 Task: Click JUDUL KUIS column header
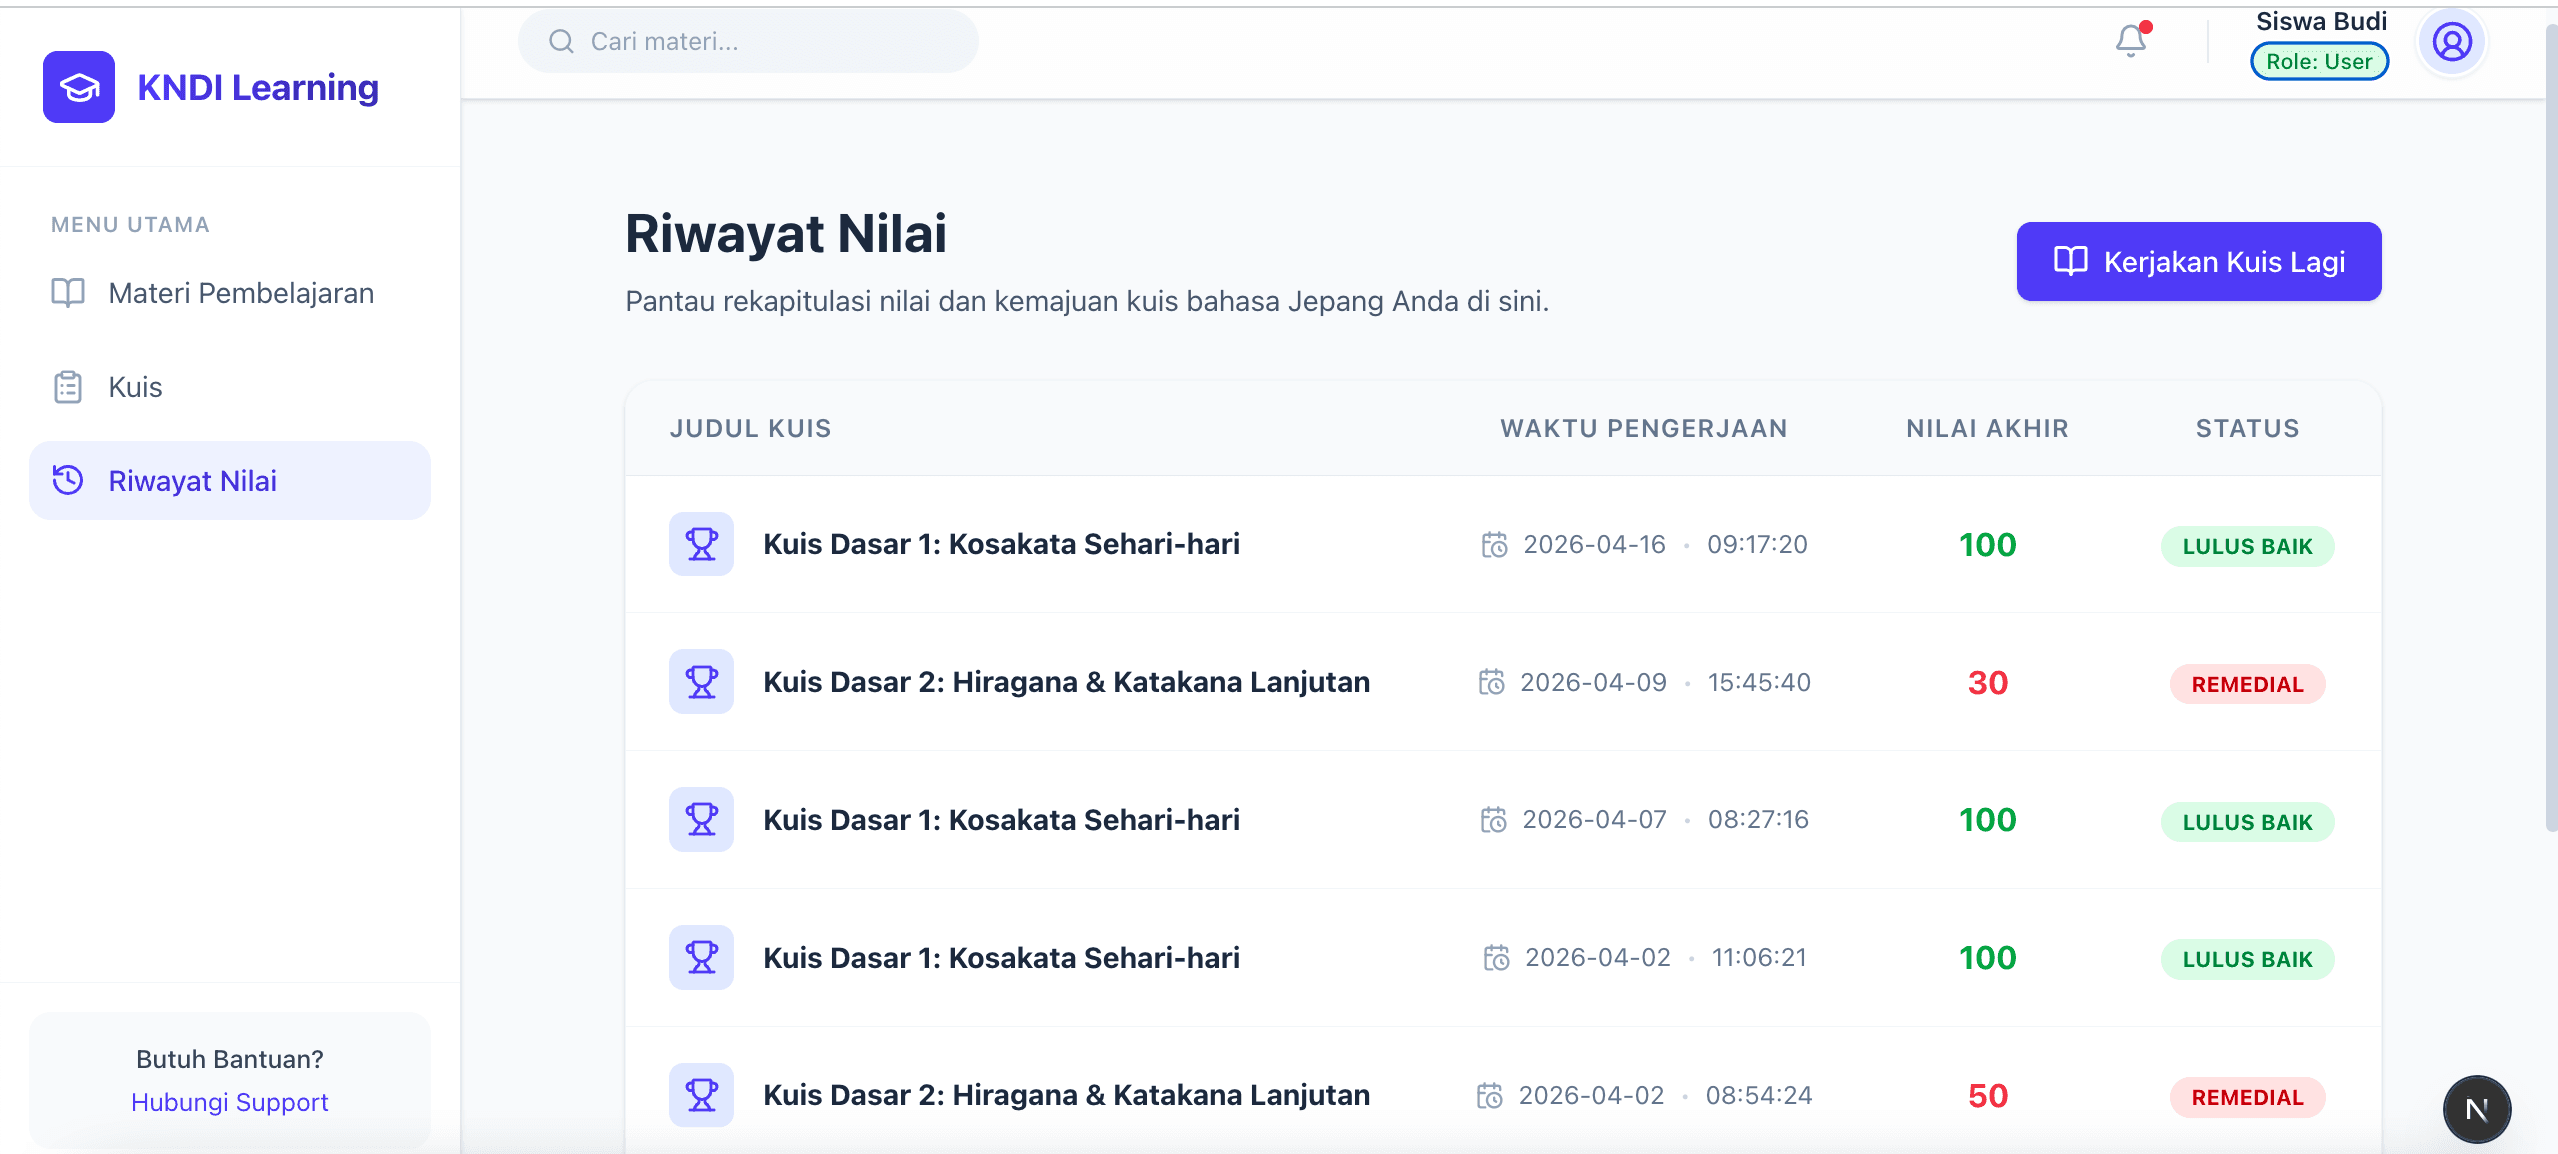tap(751, 428)
